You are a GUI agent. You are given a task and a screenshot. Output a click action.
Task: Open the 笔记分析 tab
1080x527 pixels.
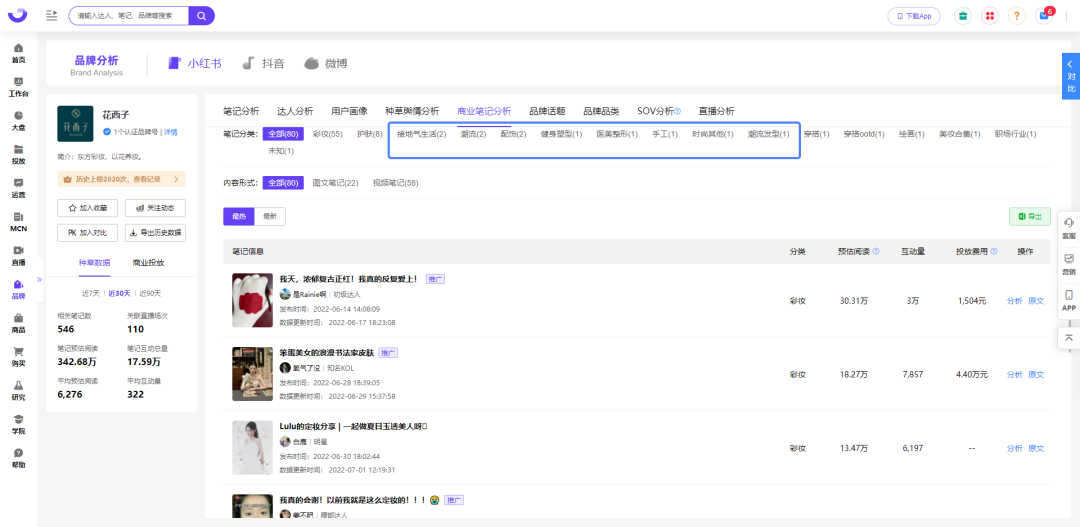[241, 111]
